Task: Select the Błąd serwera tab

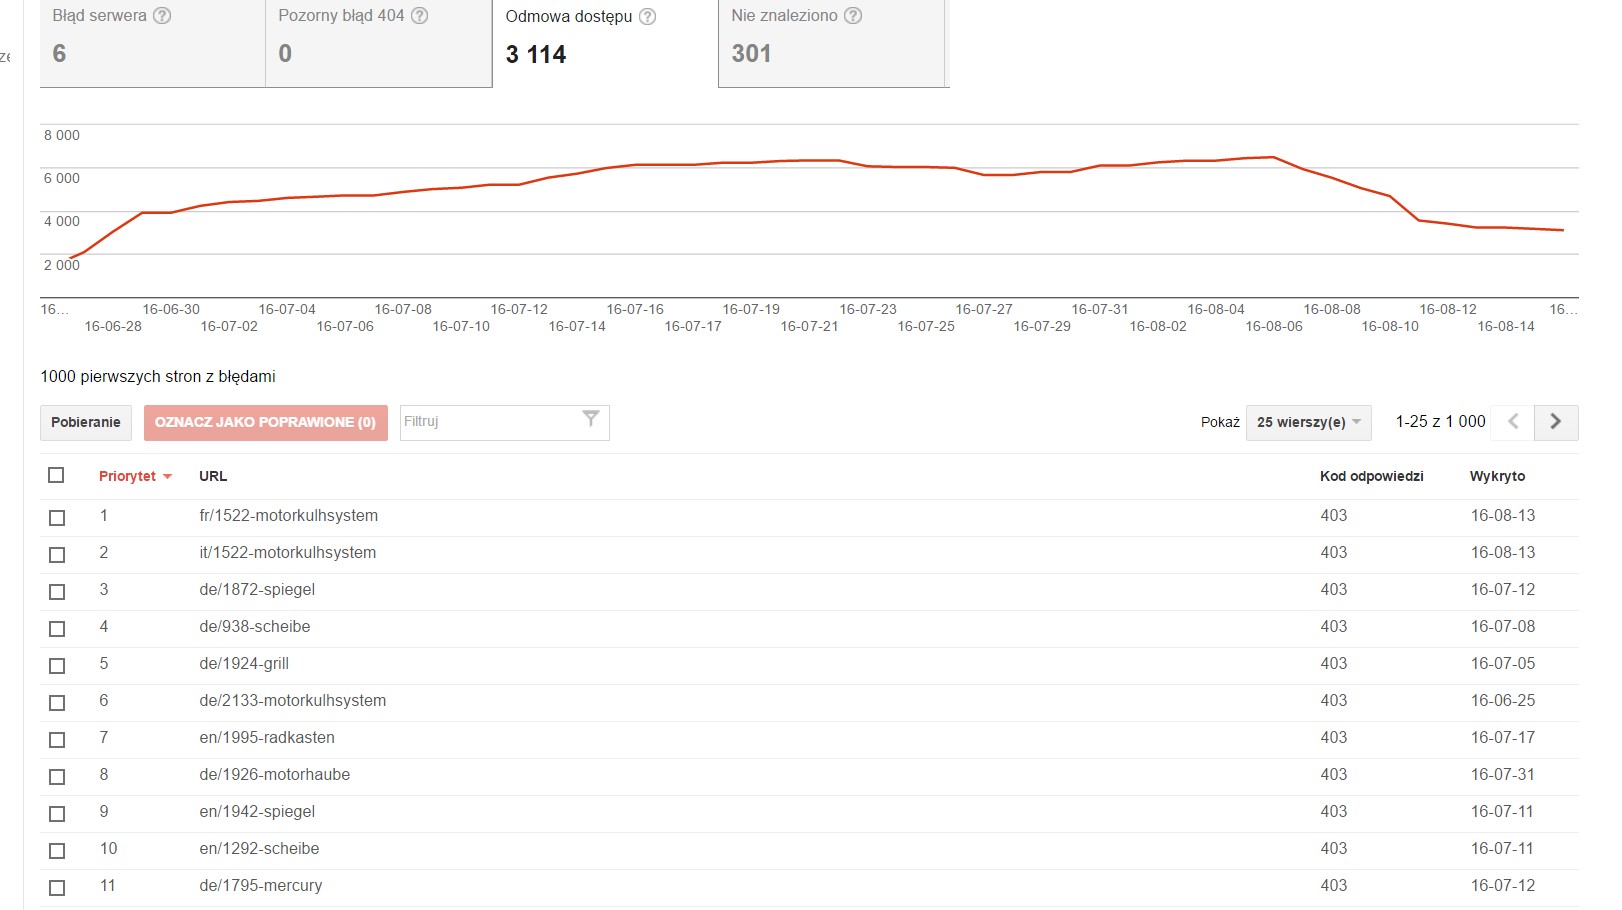Action: [153, 43]
